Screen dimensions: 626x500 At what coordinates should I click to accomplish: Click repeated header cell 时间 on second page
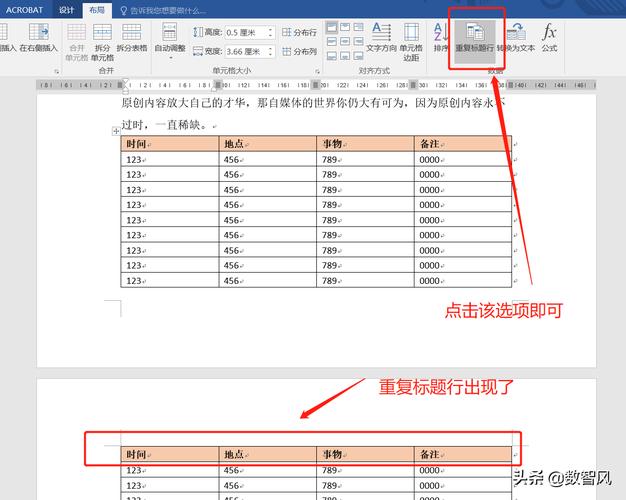click(170, 454)
